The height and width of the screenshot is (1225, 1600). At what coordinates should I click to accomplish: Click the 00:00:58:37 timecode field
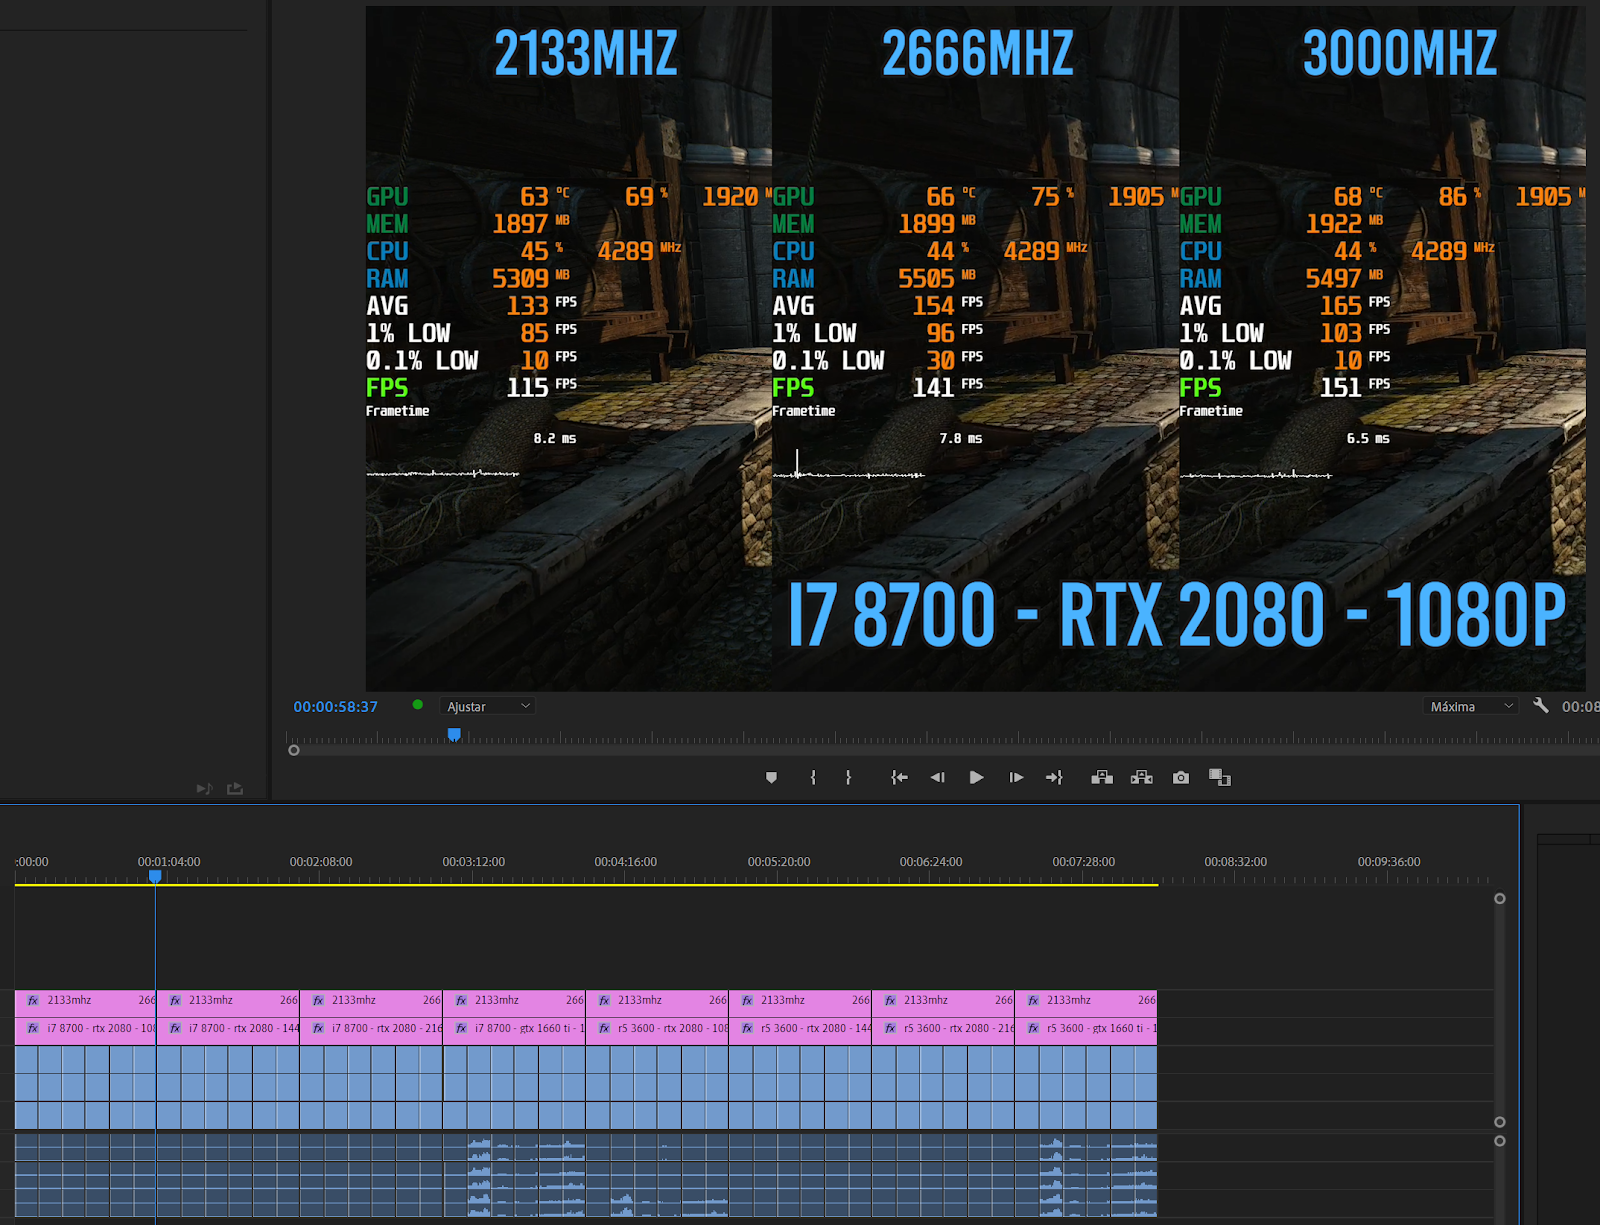pos(335,706)
